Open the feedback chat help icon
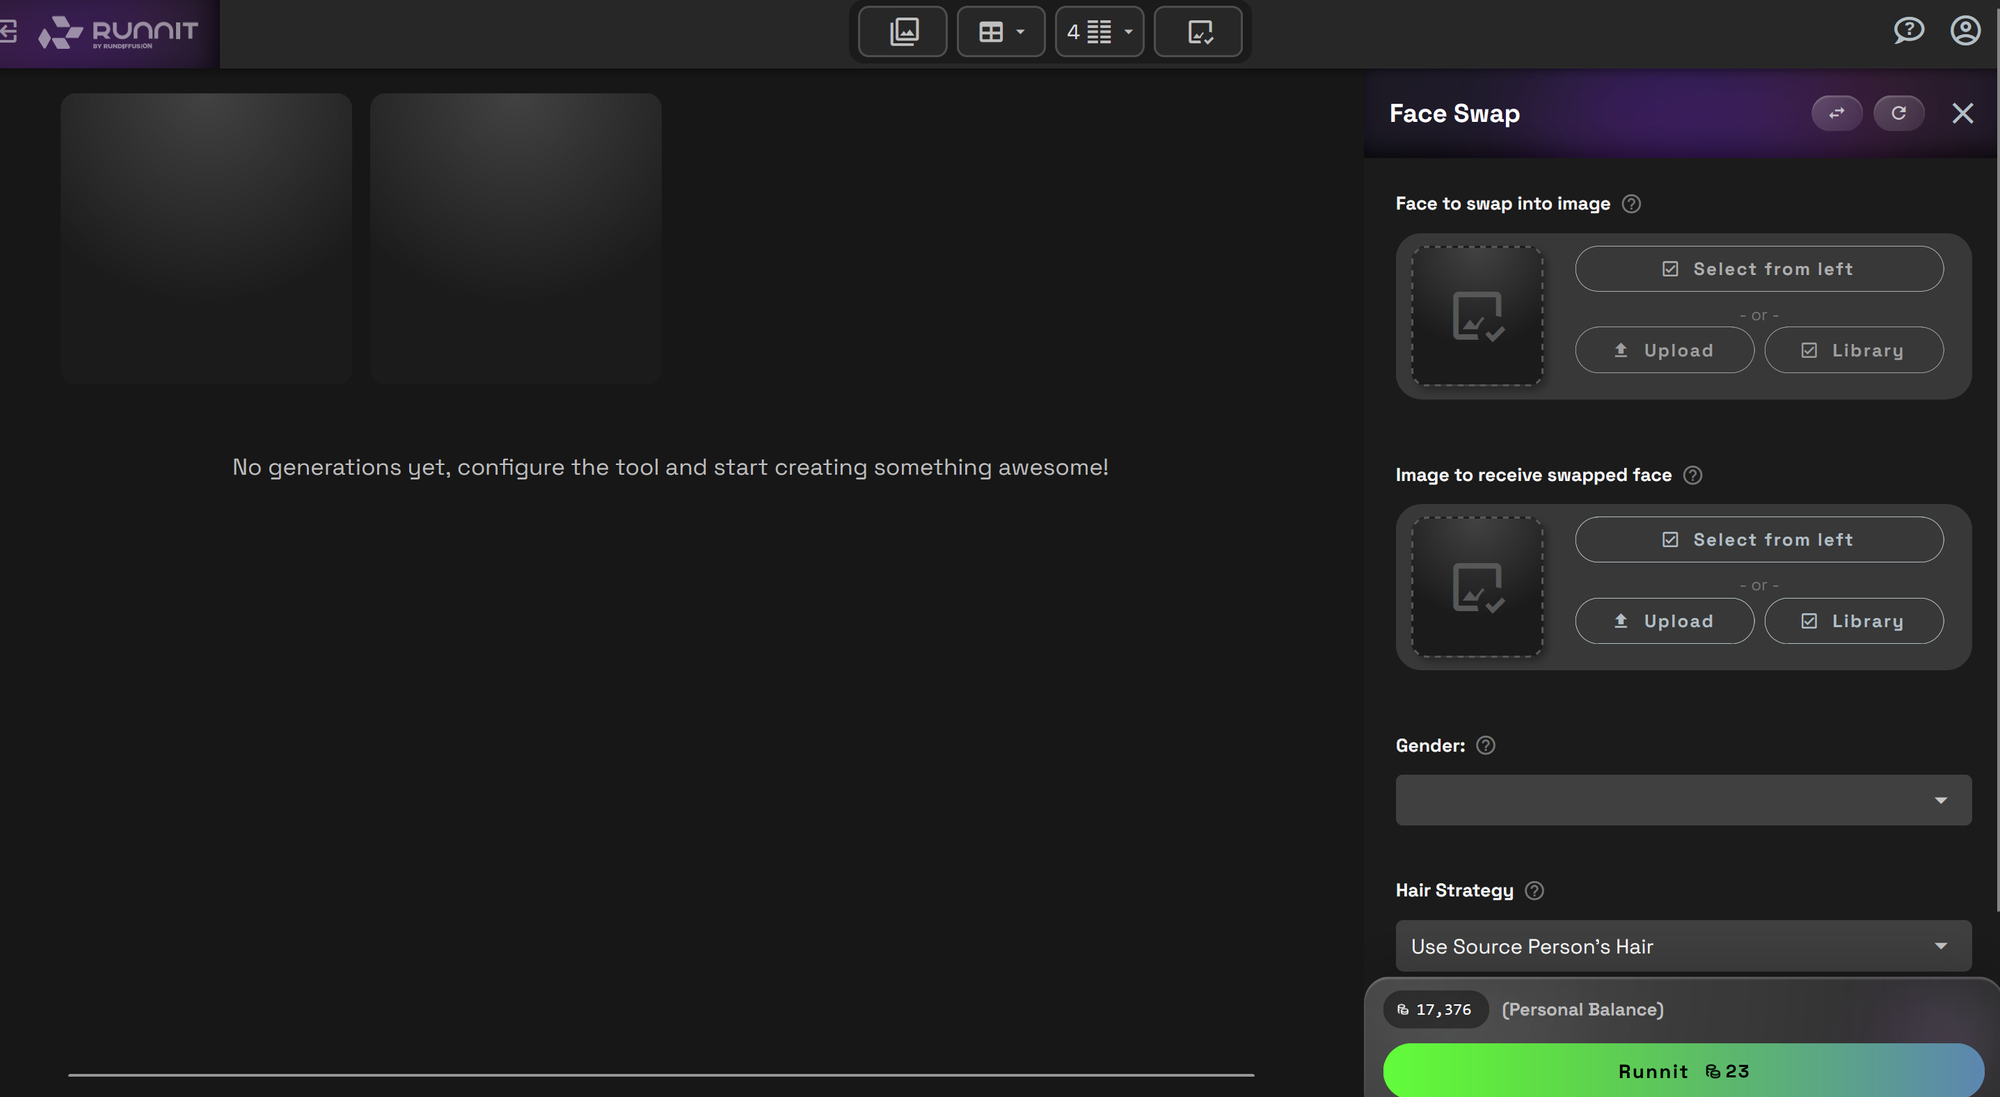The width and height of the screenshot is (2000, 1097). [x=1908, y=31]
